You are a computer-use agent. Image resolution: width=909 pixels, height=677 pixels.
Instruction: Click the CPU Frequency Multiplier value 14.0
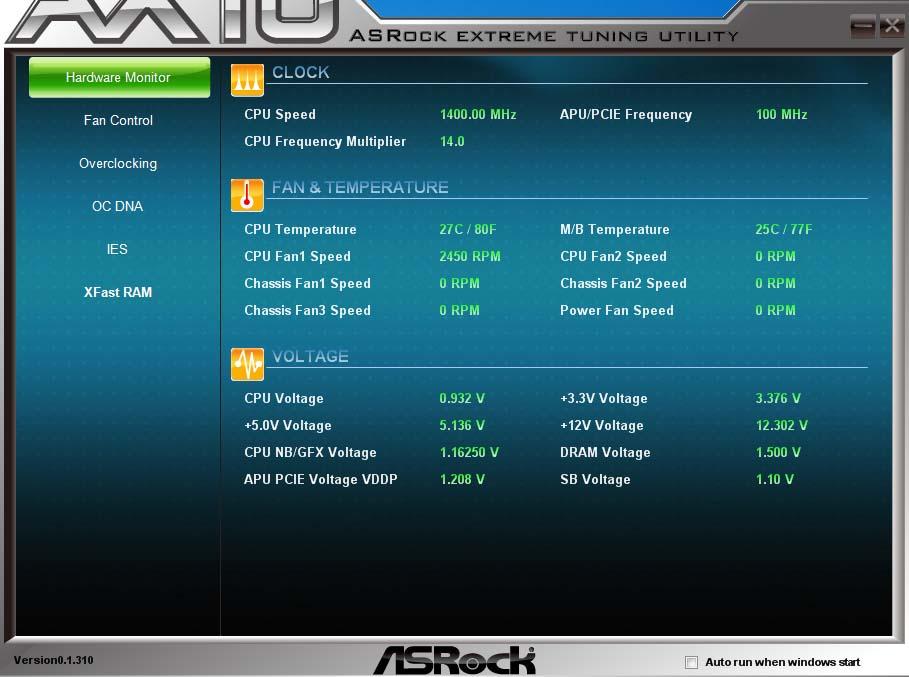click(452, 141)
